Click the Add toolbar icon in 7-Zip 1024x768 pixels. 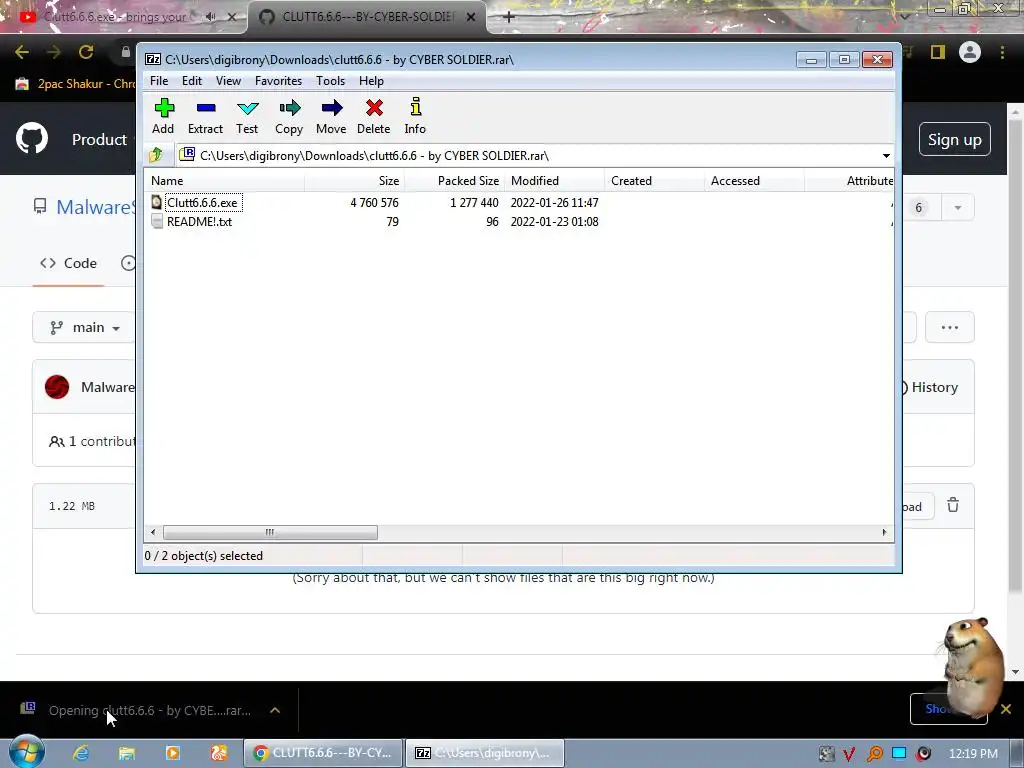click(163, 116)
